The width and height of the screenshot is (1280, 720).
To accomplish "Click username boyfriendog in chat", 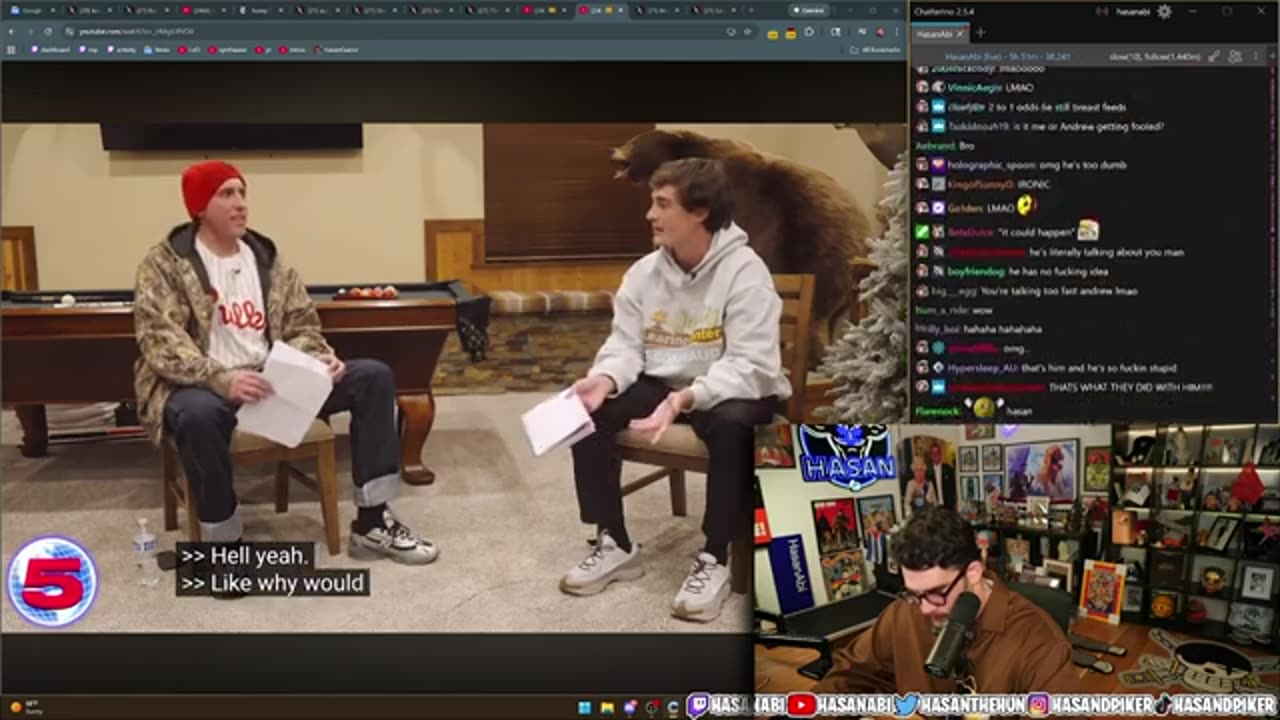I will [976, 271].
